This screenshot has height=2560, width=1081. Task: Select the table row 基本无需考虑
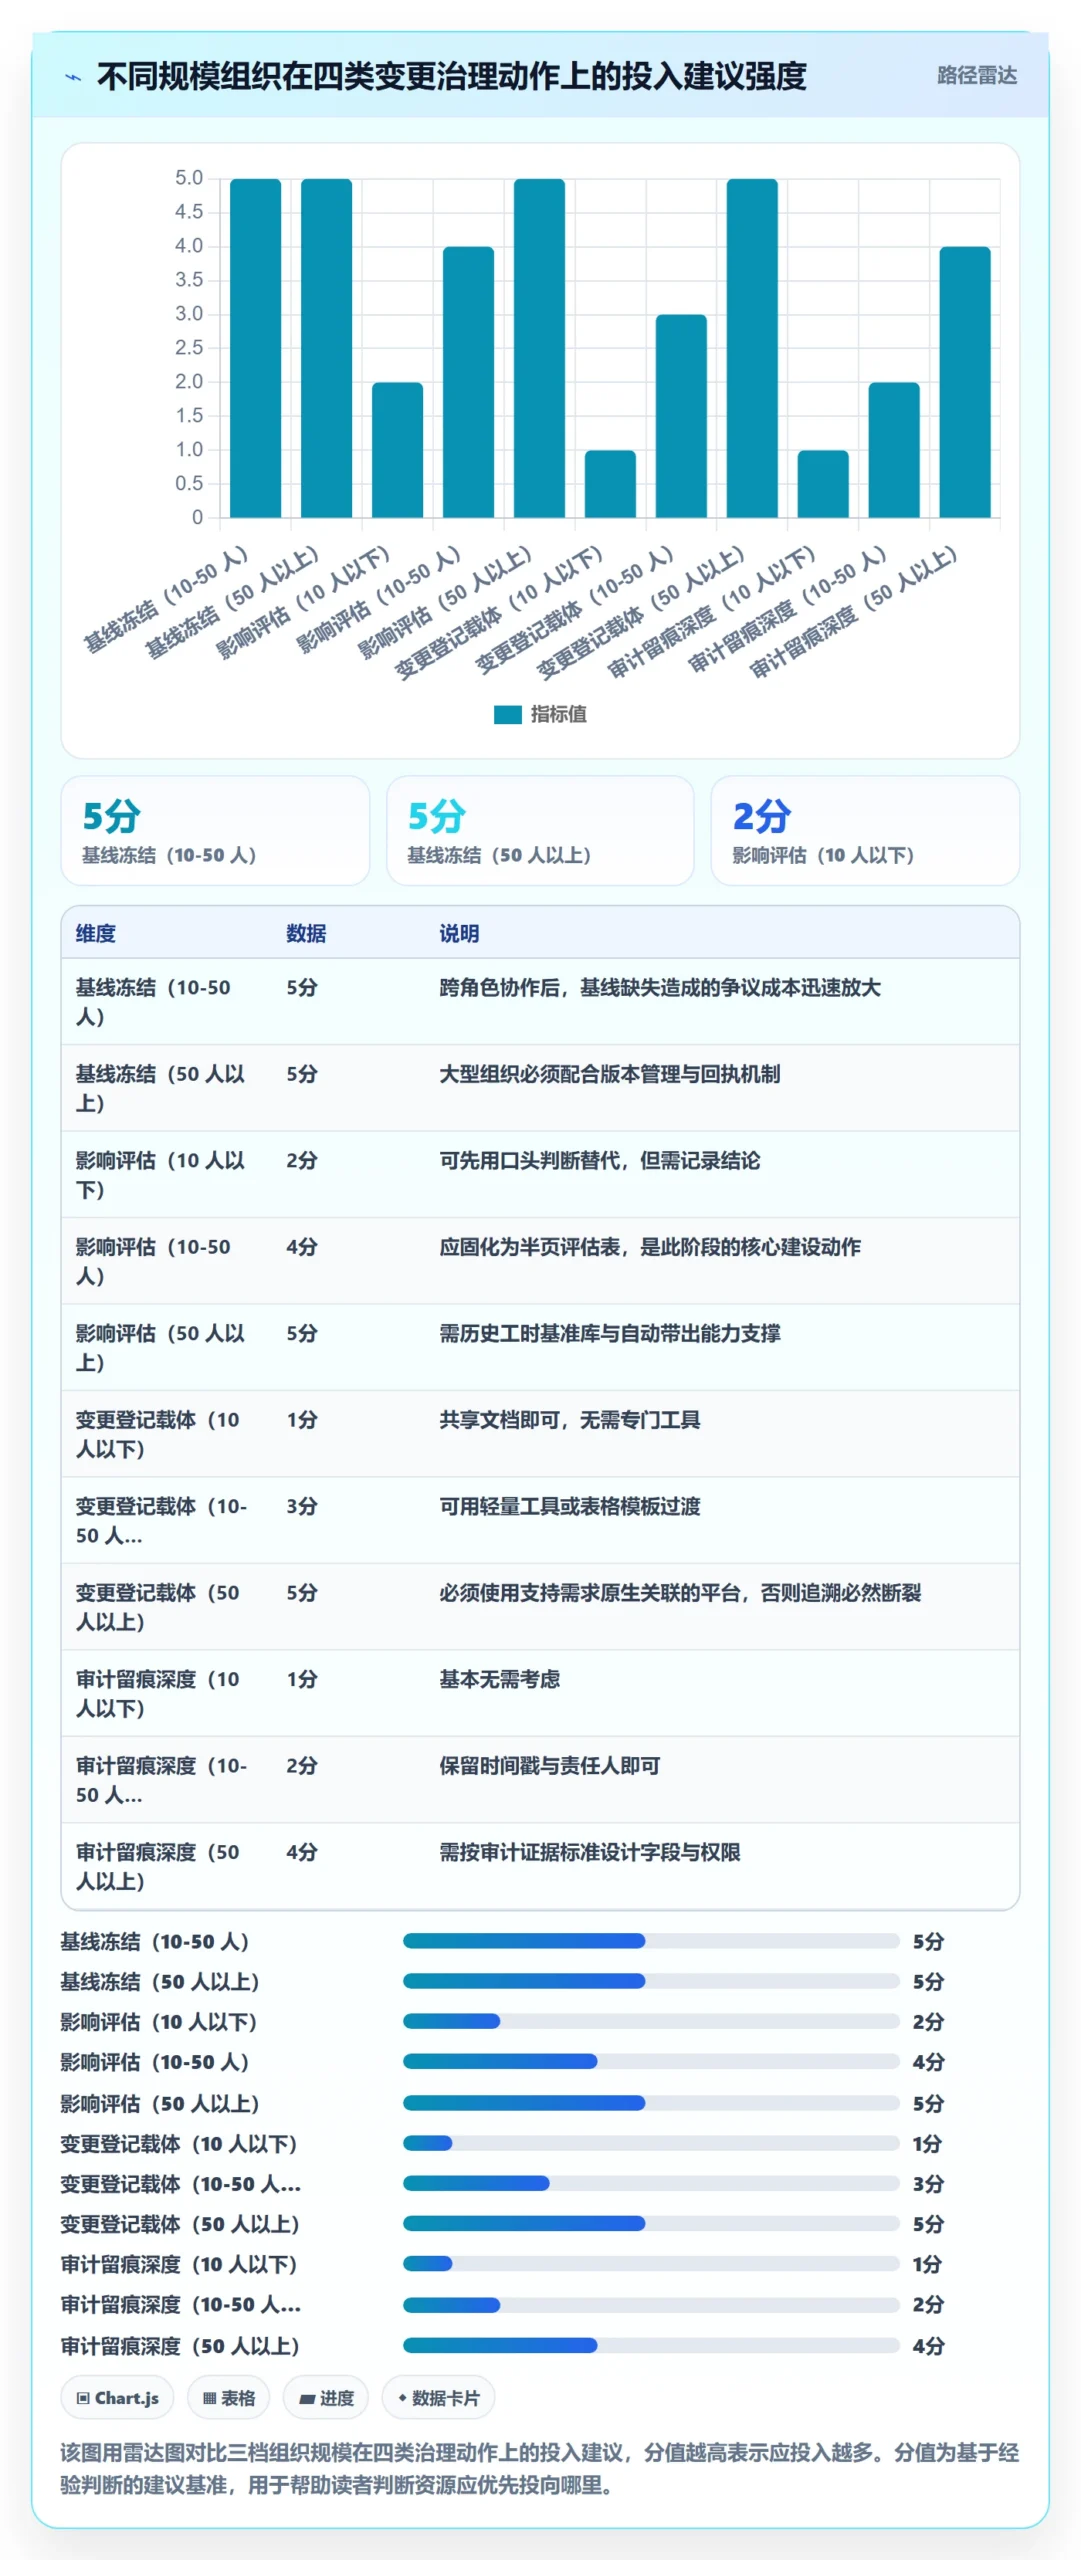540,1694
